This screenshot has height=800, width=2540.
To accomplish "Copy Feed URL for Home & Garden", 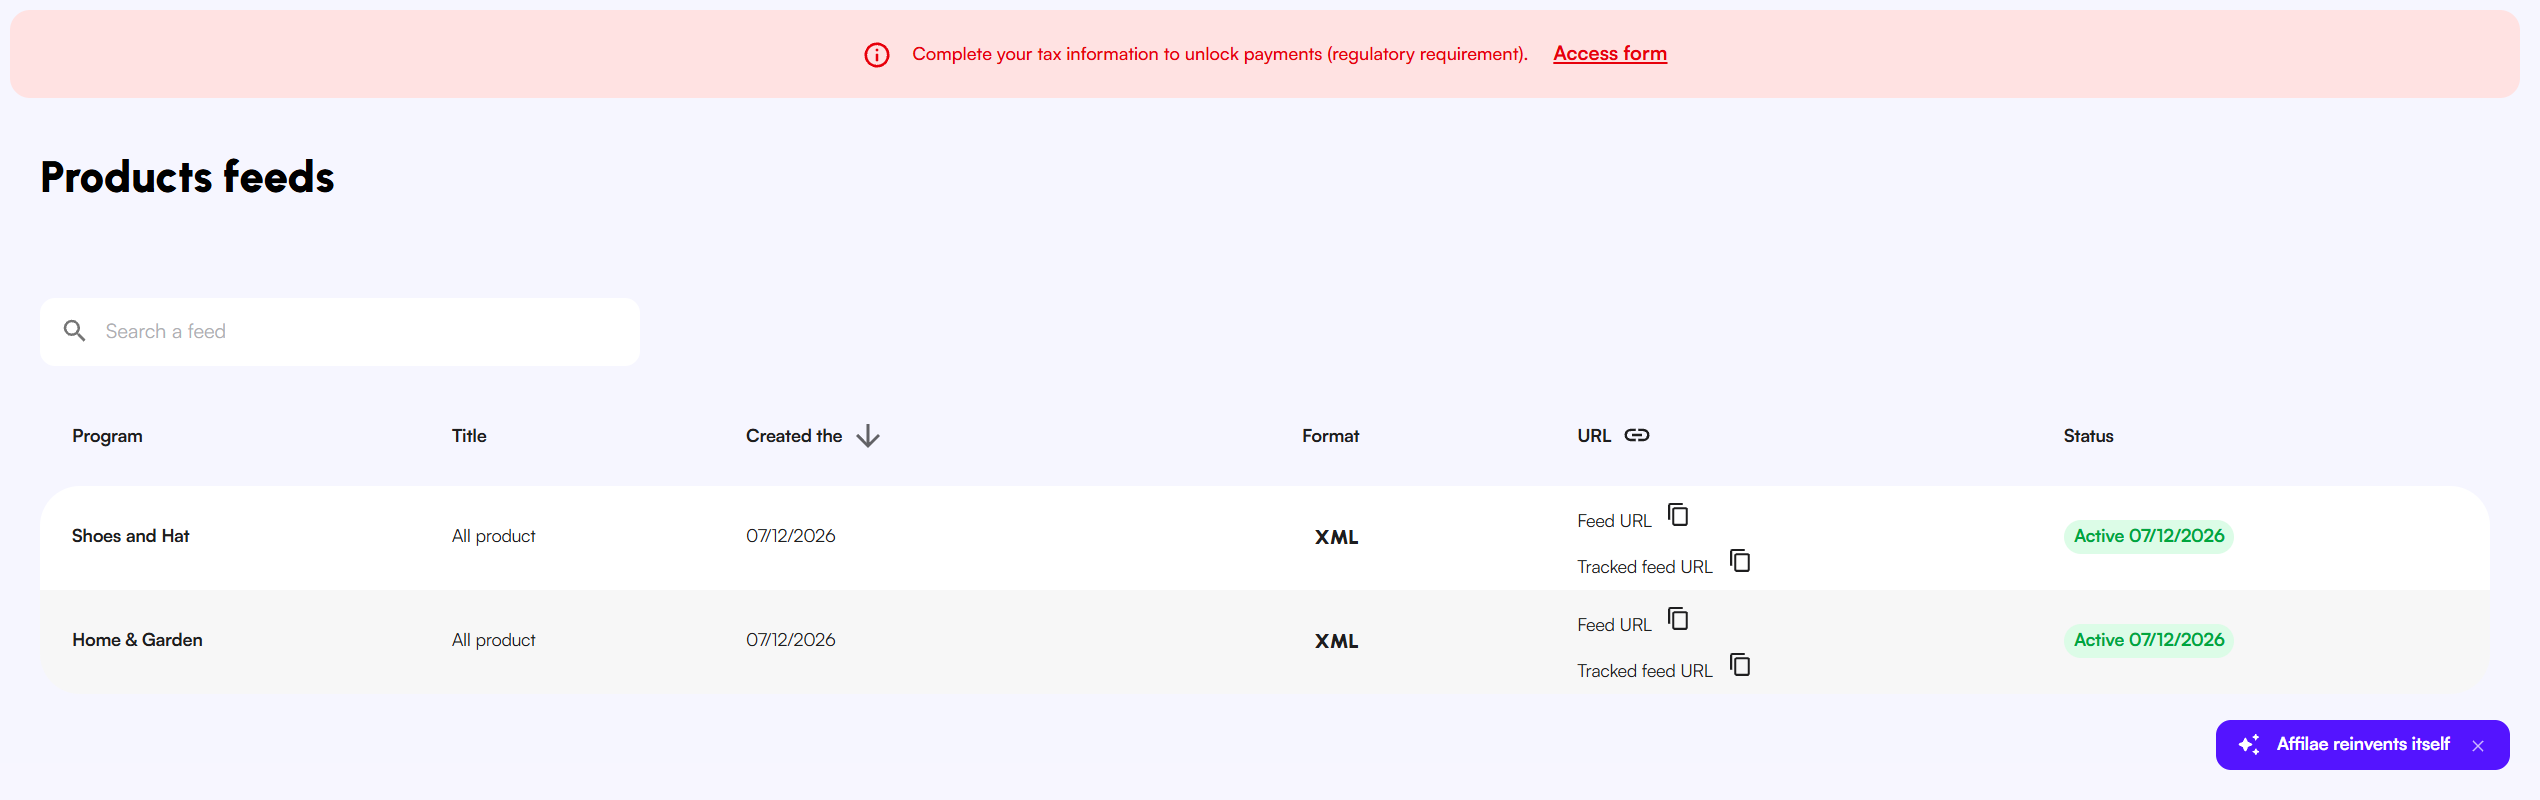I will pos(1678,619).
